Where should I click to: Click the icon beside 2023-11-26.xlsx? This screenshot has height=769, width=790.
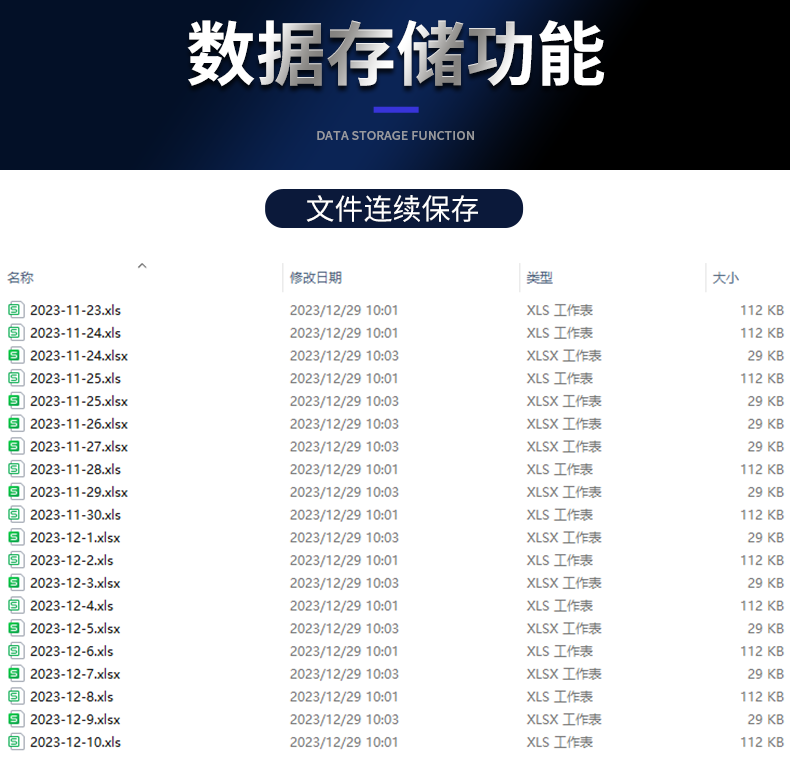point(15,424)
